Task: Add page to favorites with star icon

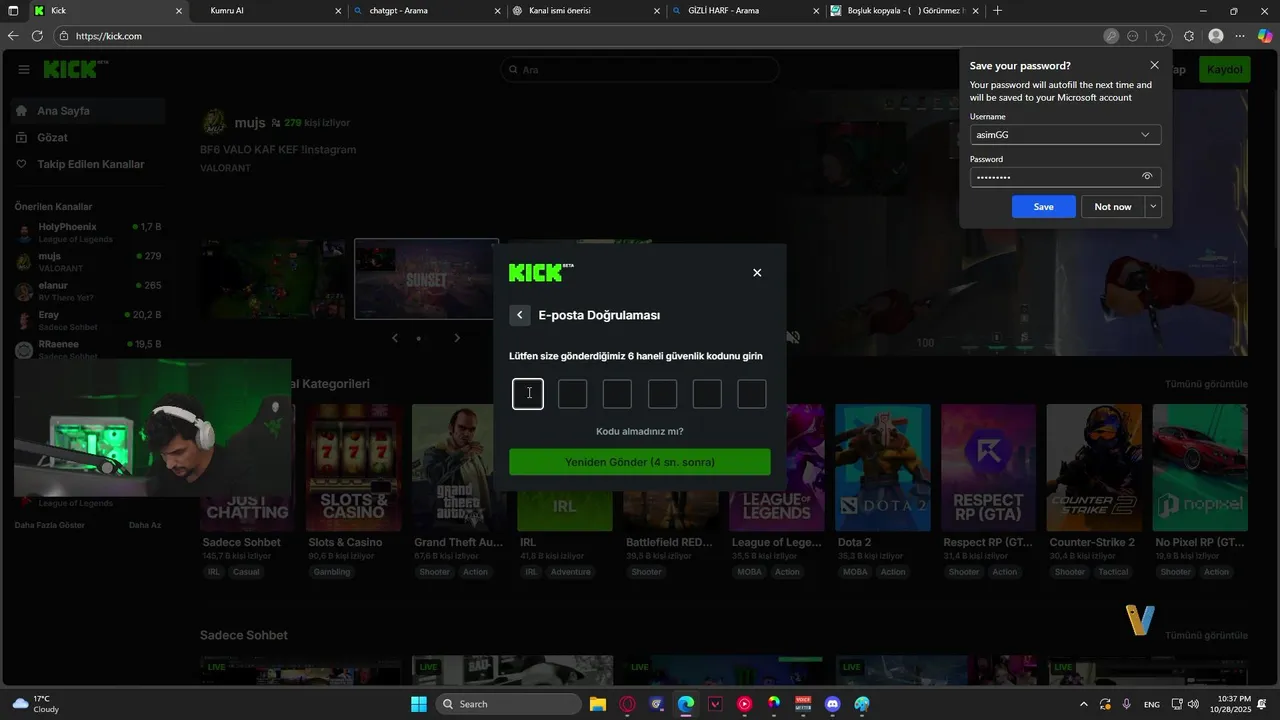Action: click(x=1160, y=36)
